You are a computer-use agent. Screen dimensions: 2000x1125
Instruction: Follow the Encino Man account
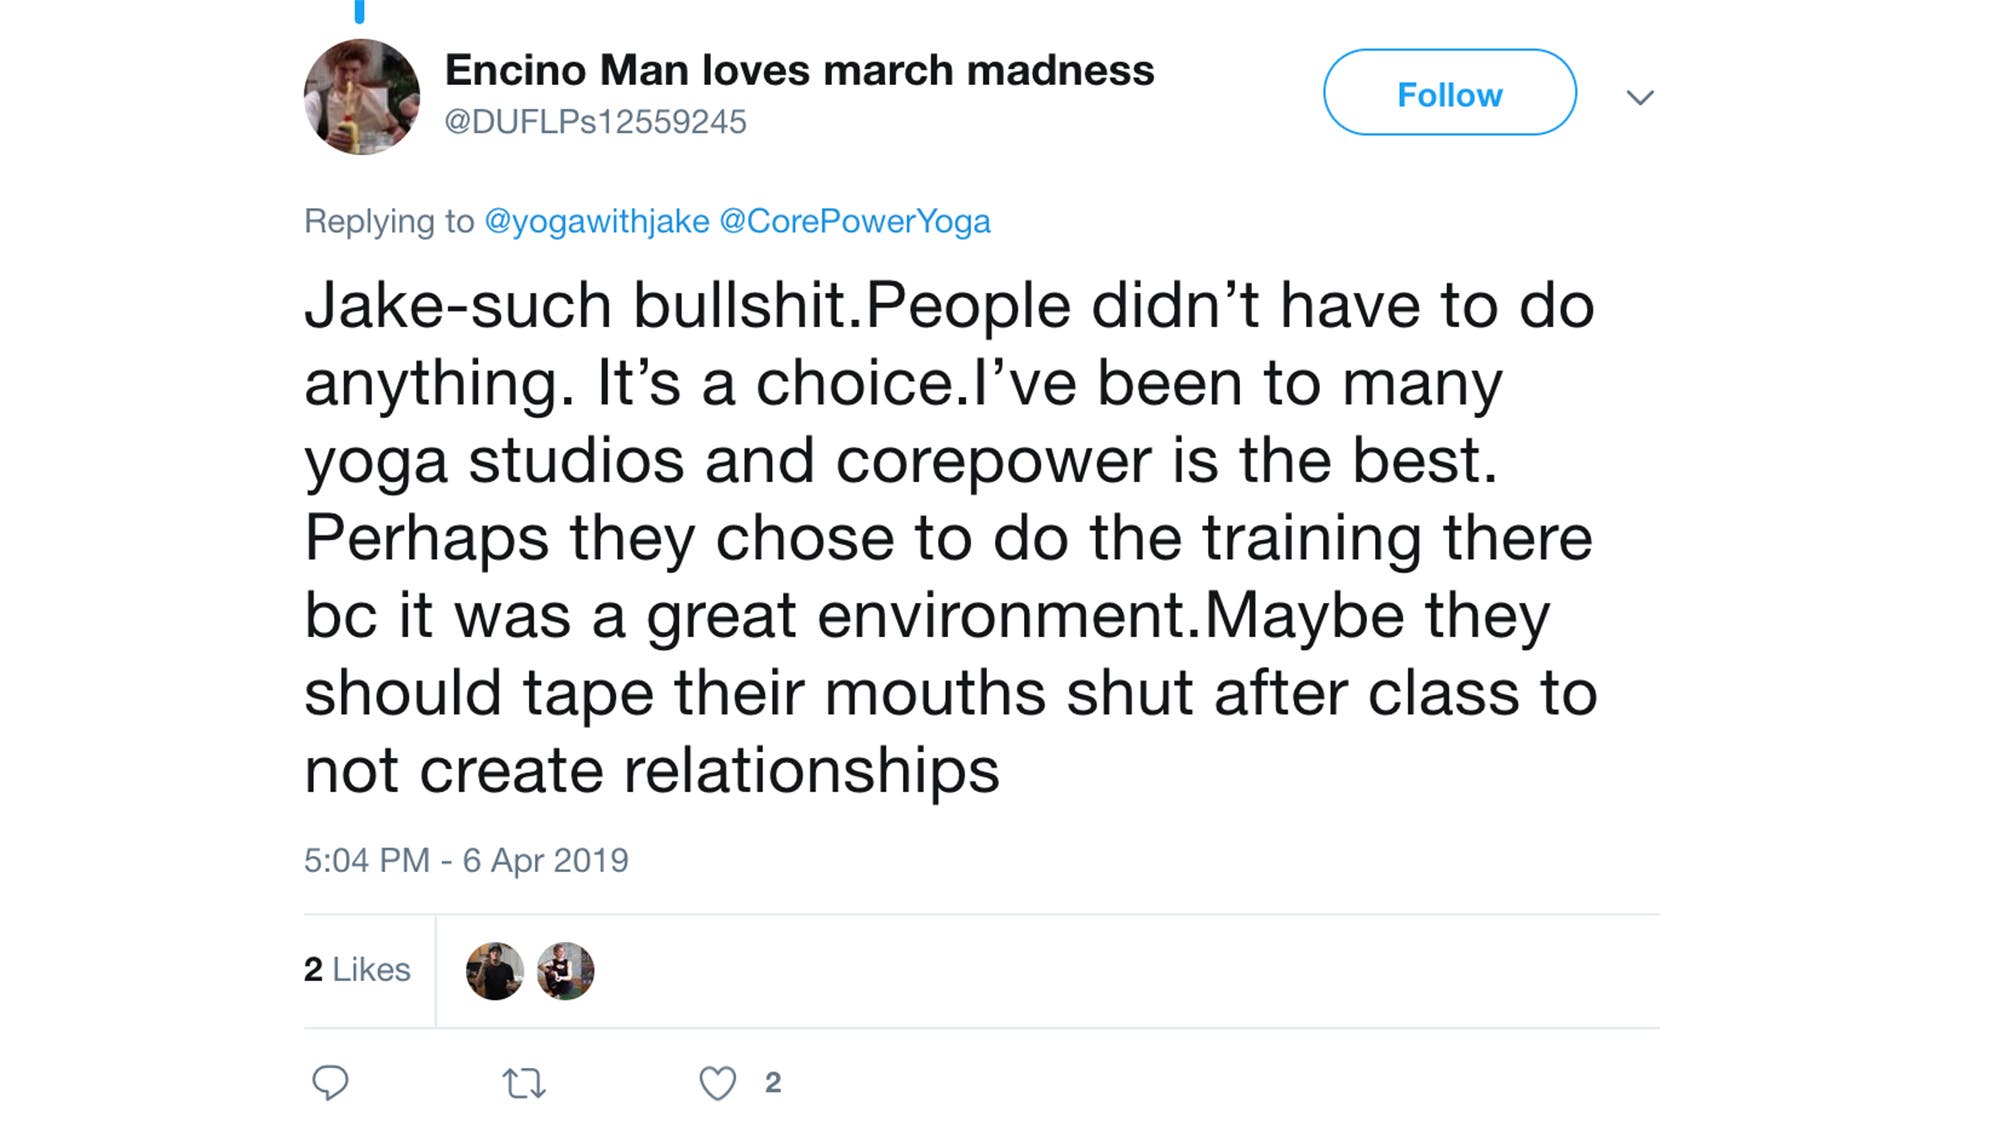pos(1449,93)
